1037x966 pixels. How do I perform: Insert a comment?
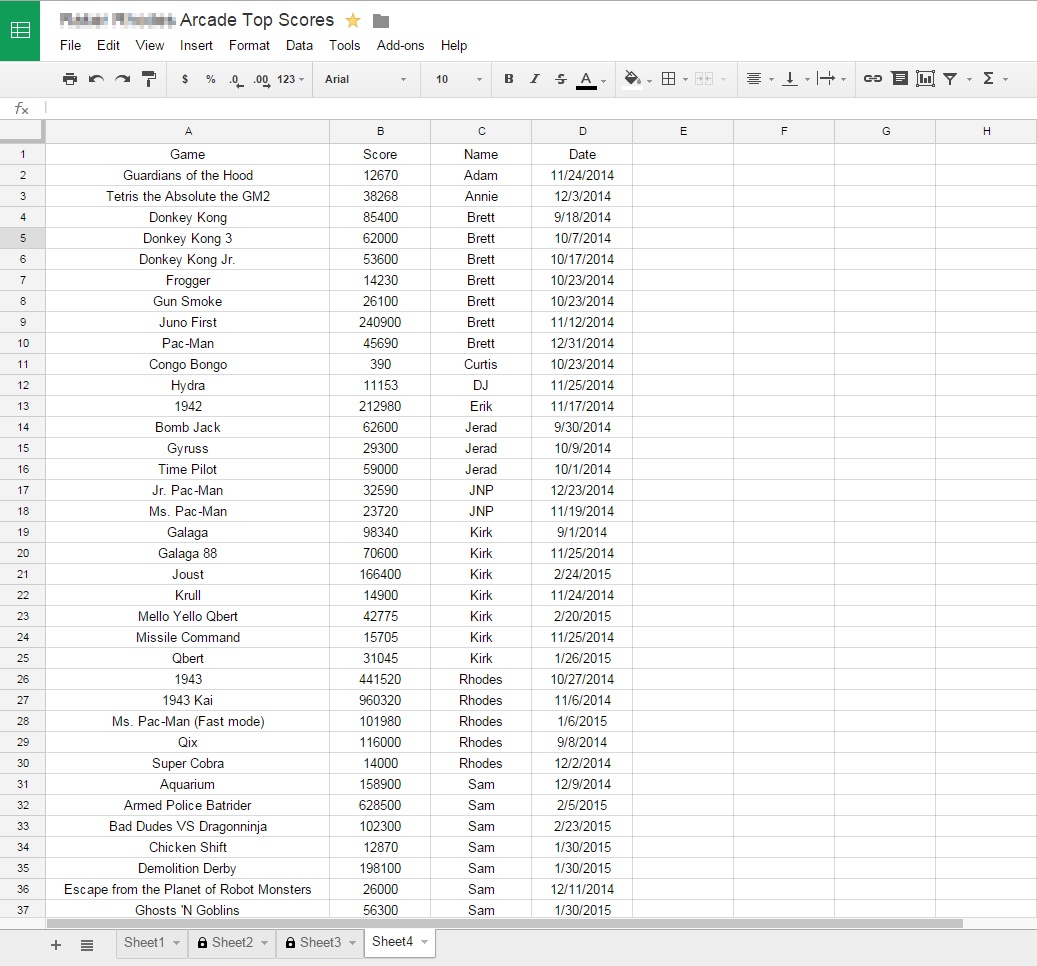click(899, 79)
